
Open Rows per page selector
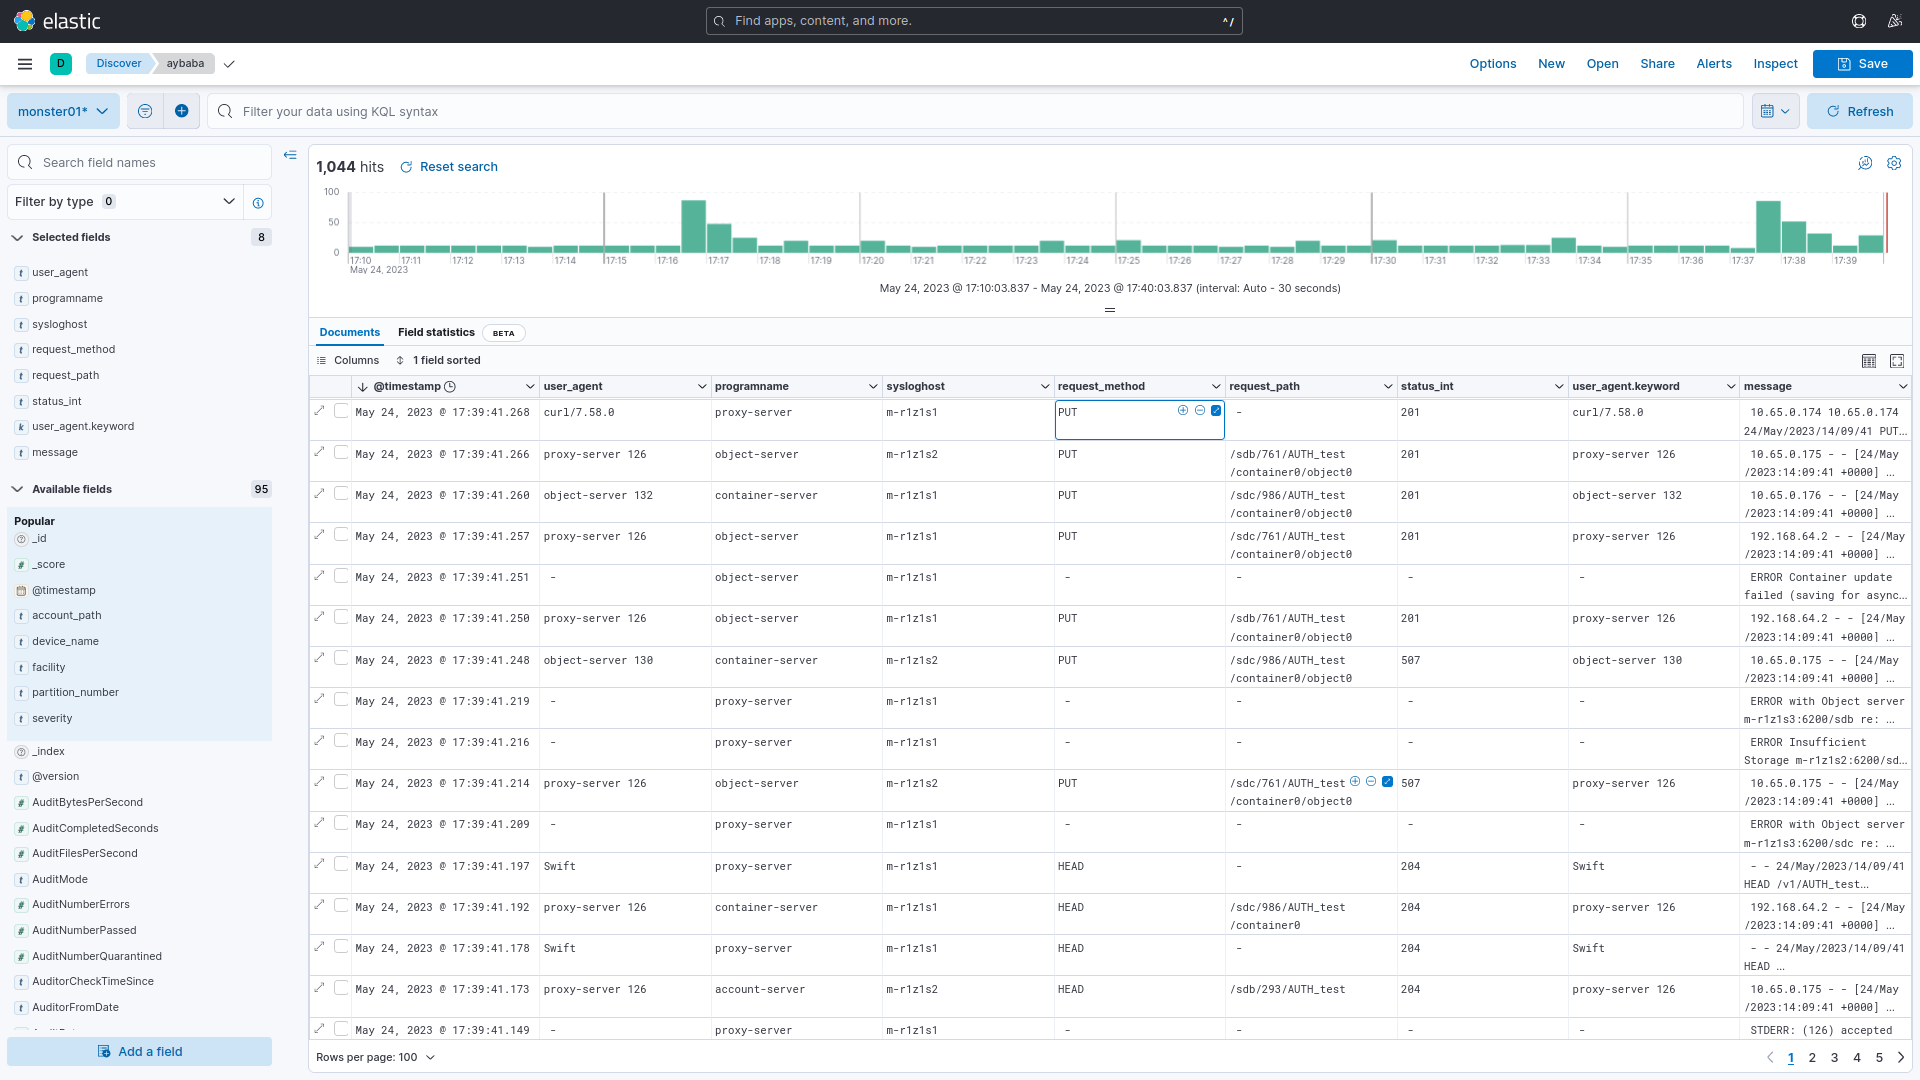click(376, 1057)
